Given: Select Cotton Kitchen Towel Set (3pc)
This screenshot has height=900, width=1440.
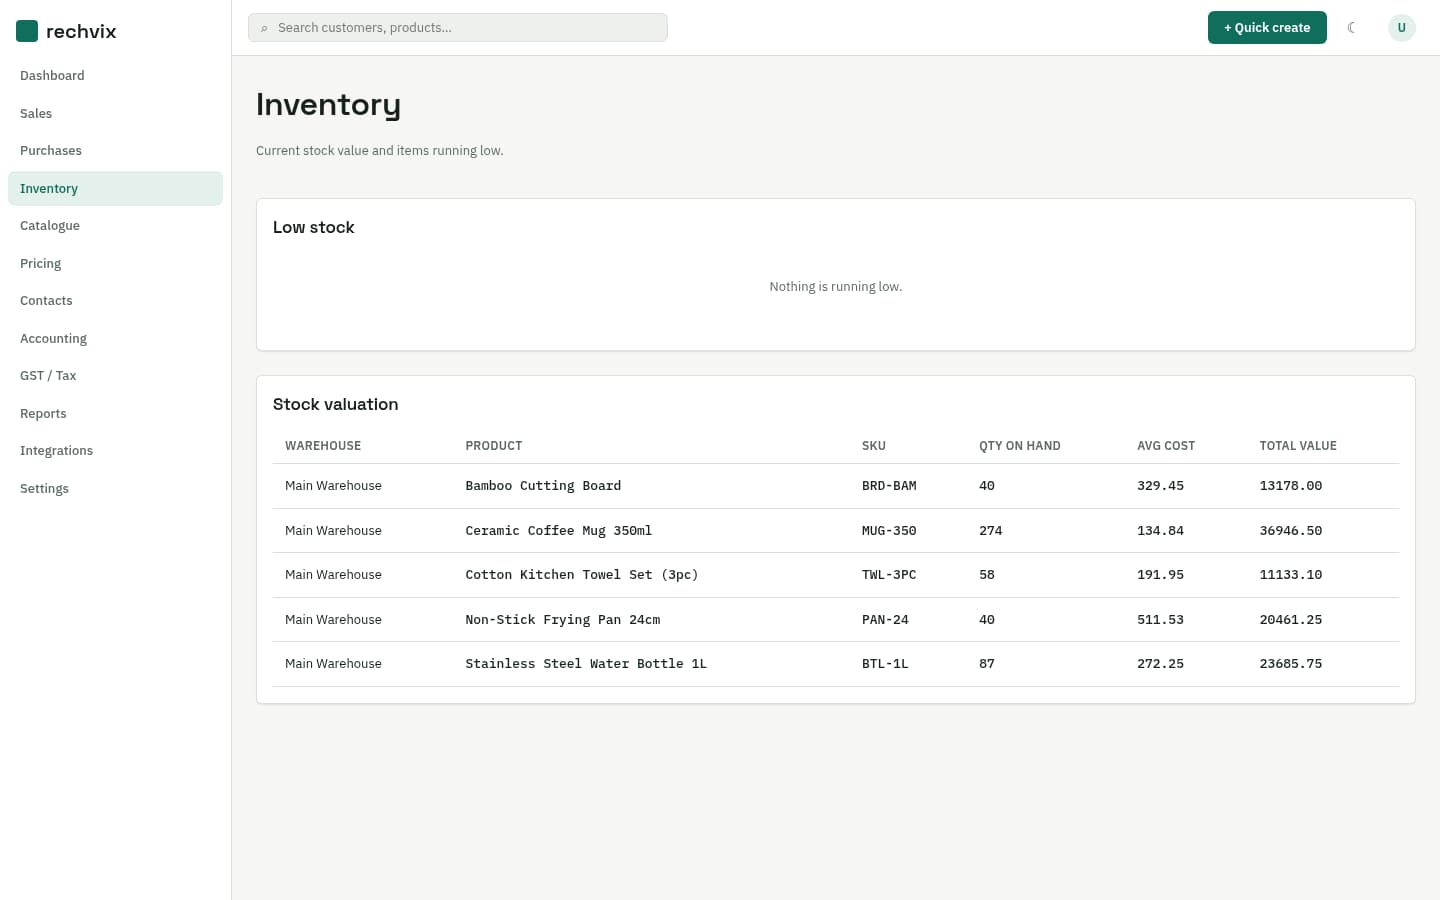Looking at the screenshot, I should coord(582,575).
